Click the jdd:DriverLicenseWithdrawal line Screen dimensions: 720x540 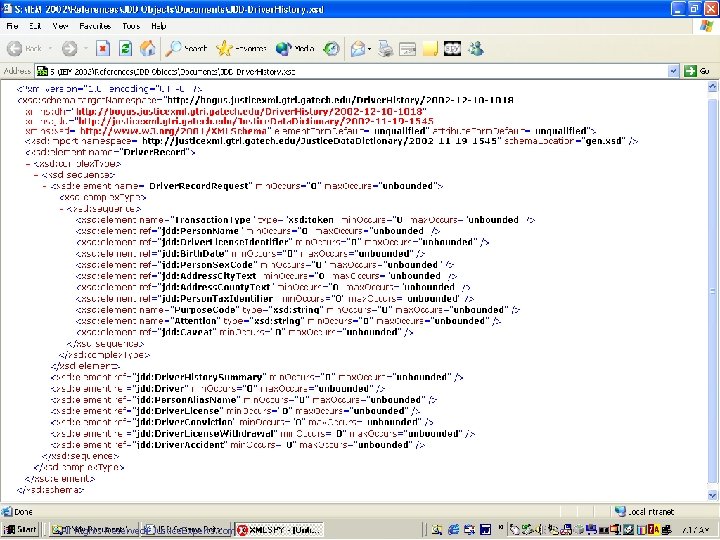point(263,433)
